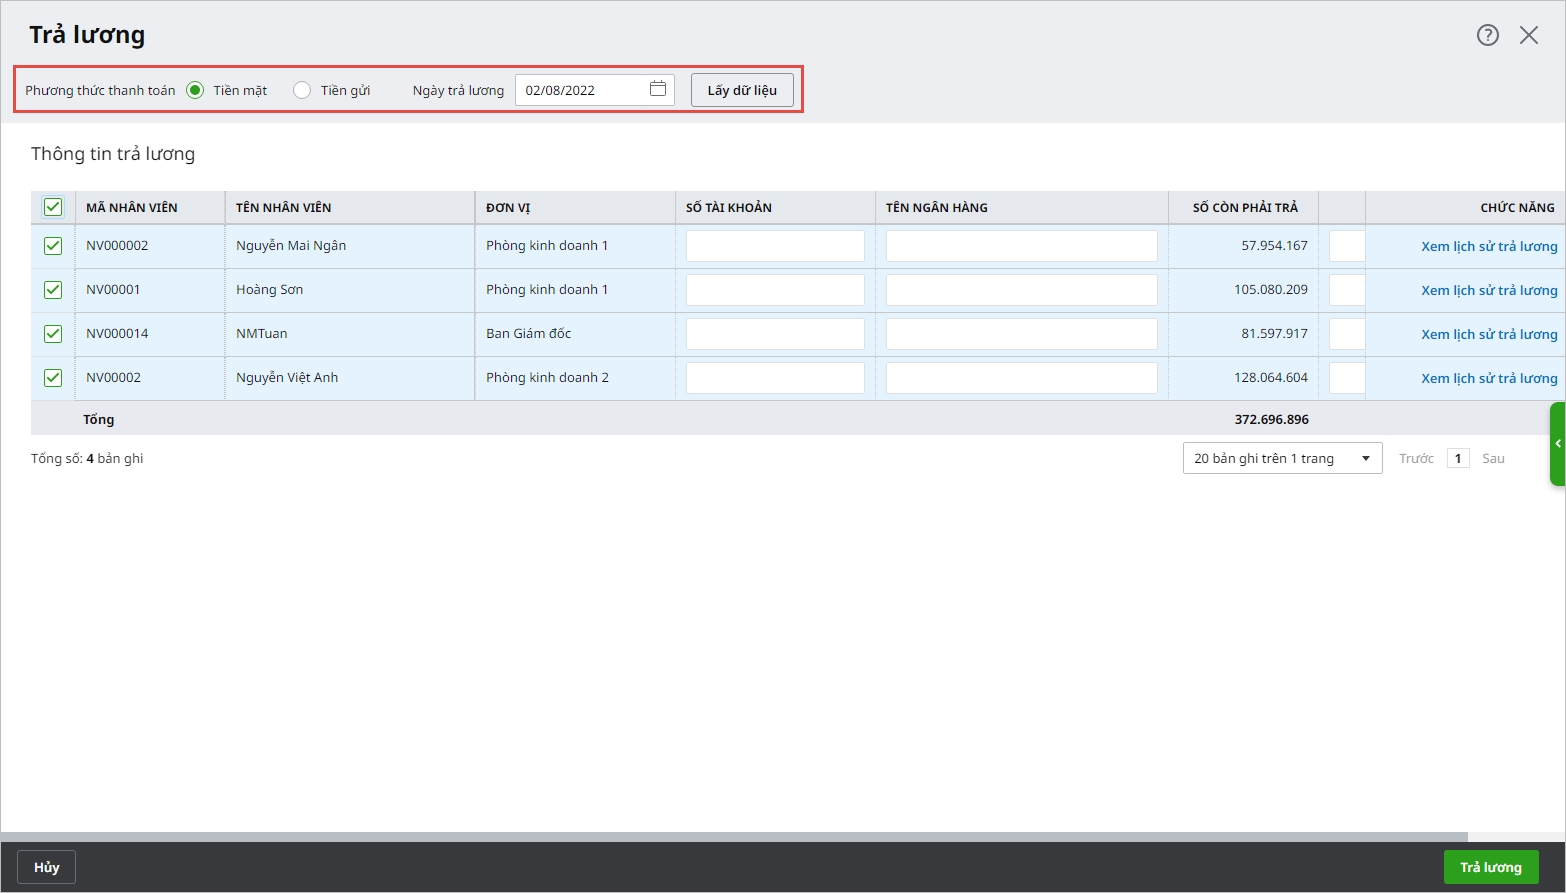Click the amount 128.064.604

tap(1271, 378)
